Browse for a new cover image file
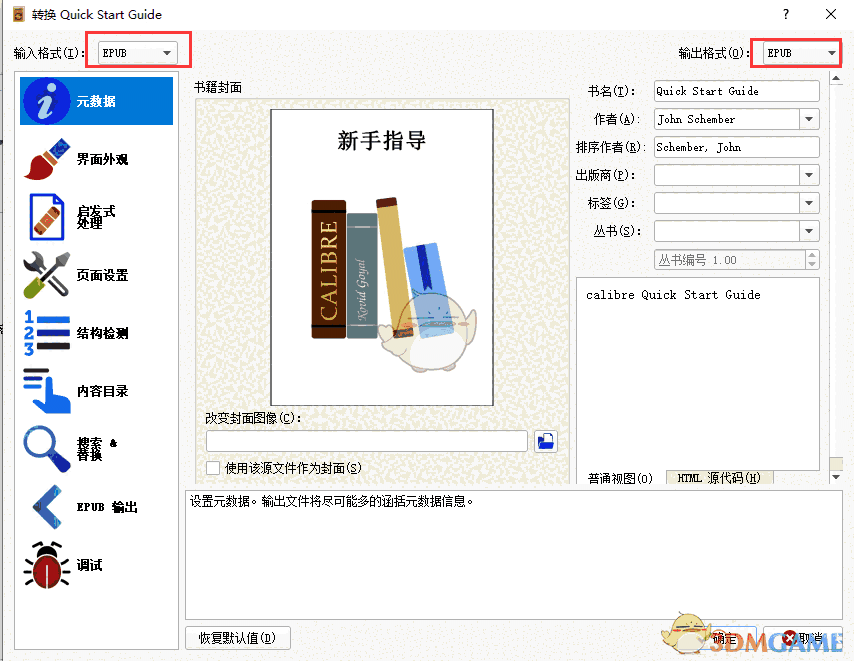 (x=545, y=441)
